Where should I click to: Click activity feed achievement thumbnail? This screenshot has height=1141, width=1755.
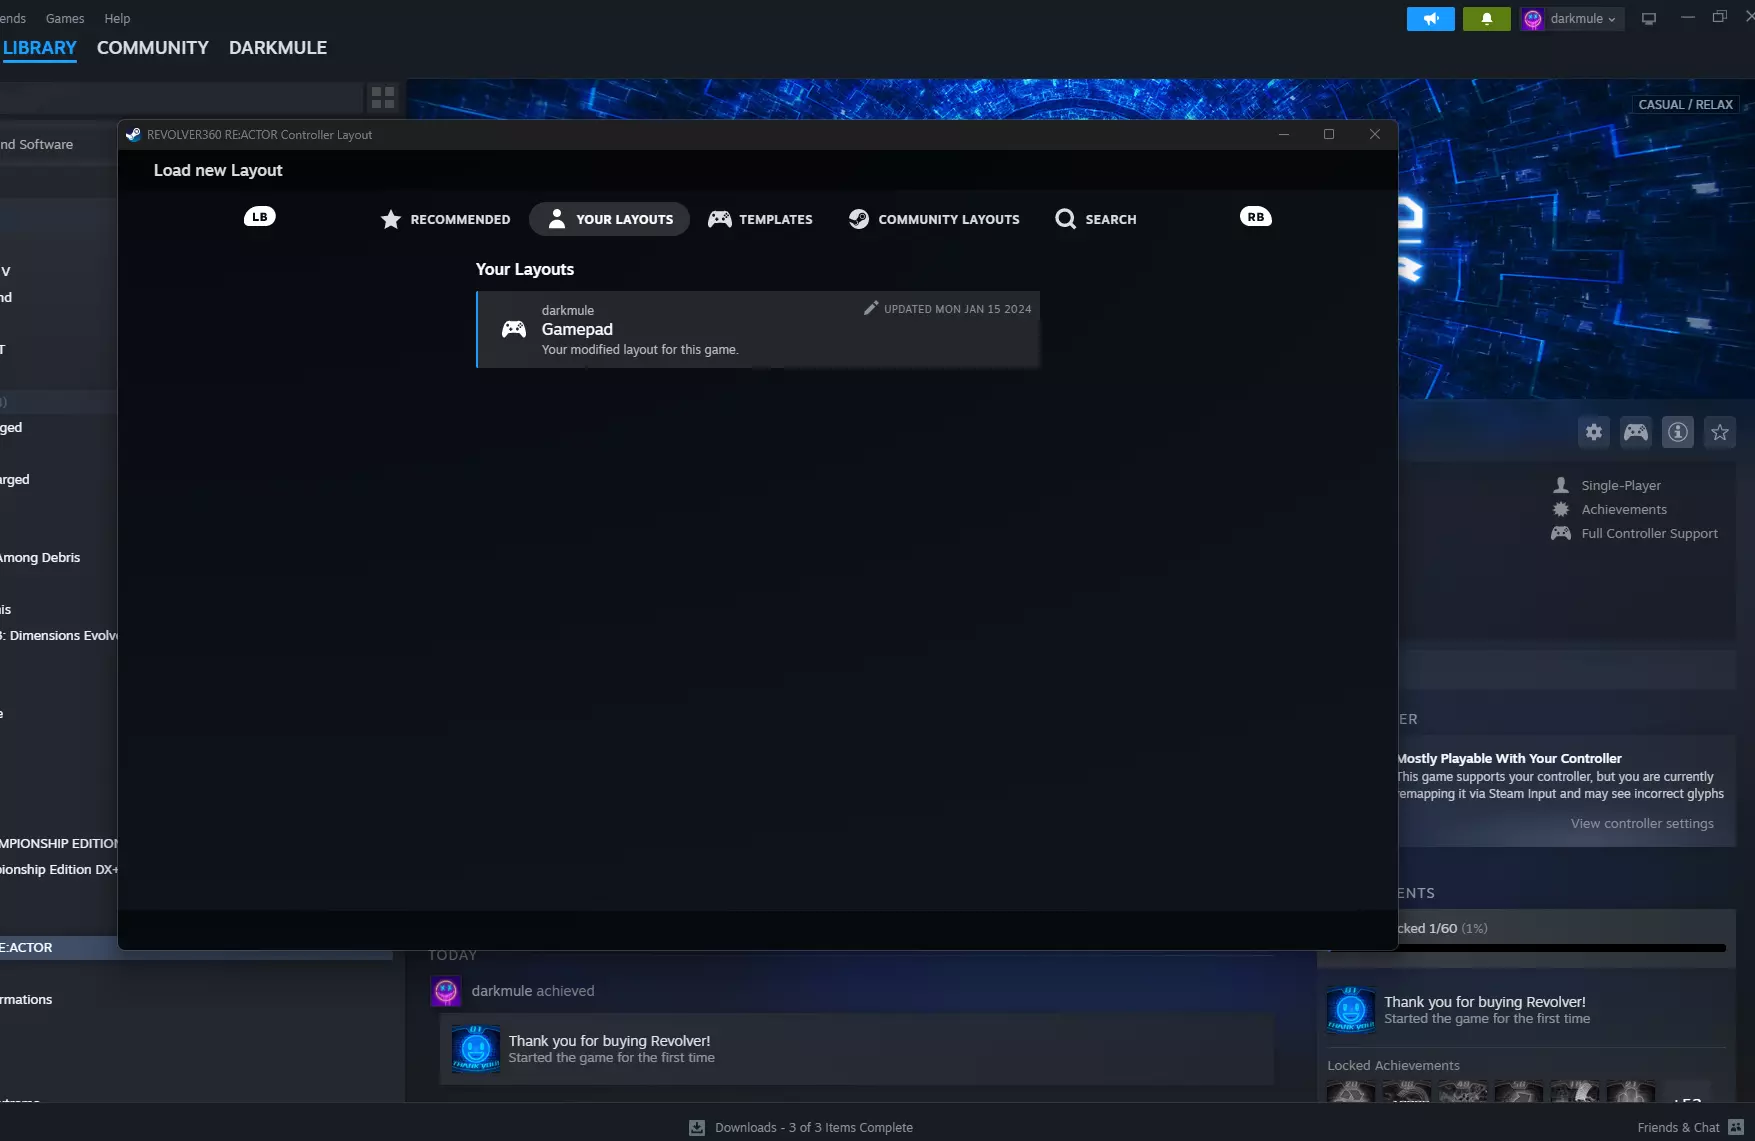pyautogui.click(x=476, y=1049)
